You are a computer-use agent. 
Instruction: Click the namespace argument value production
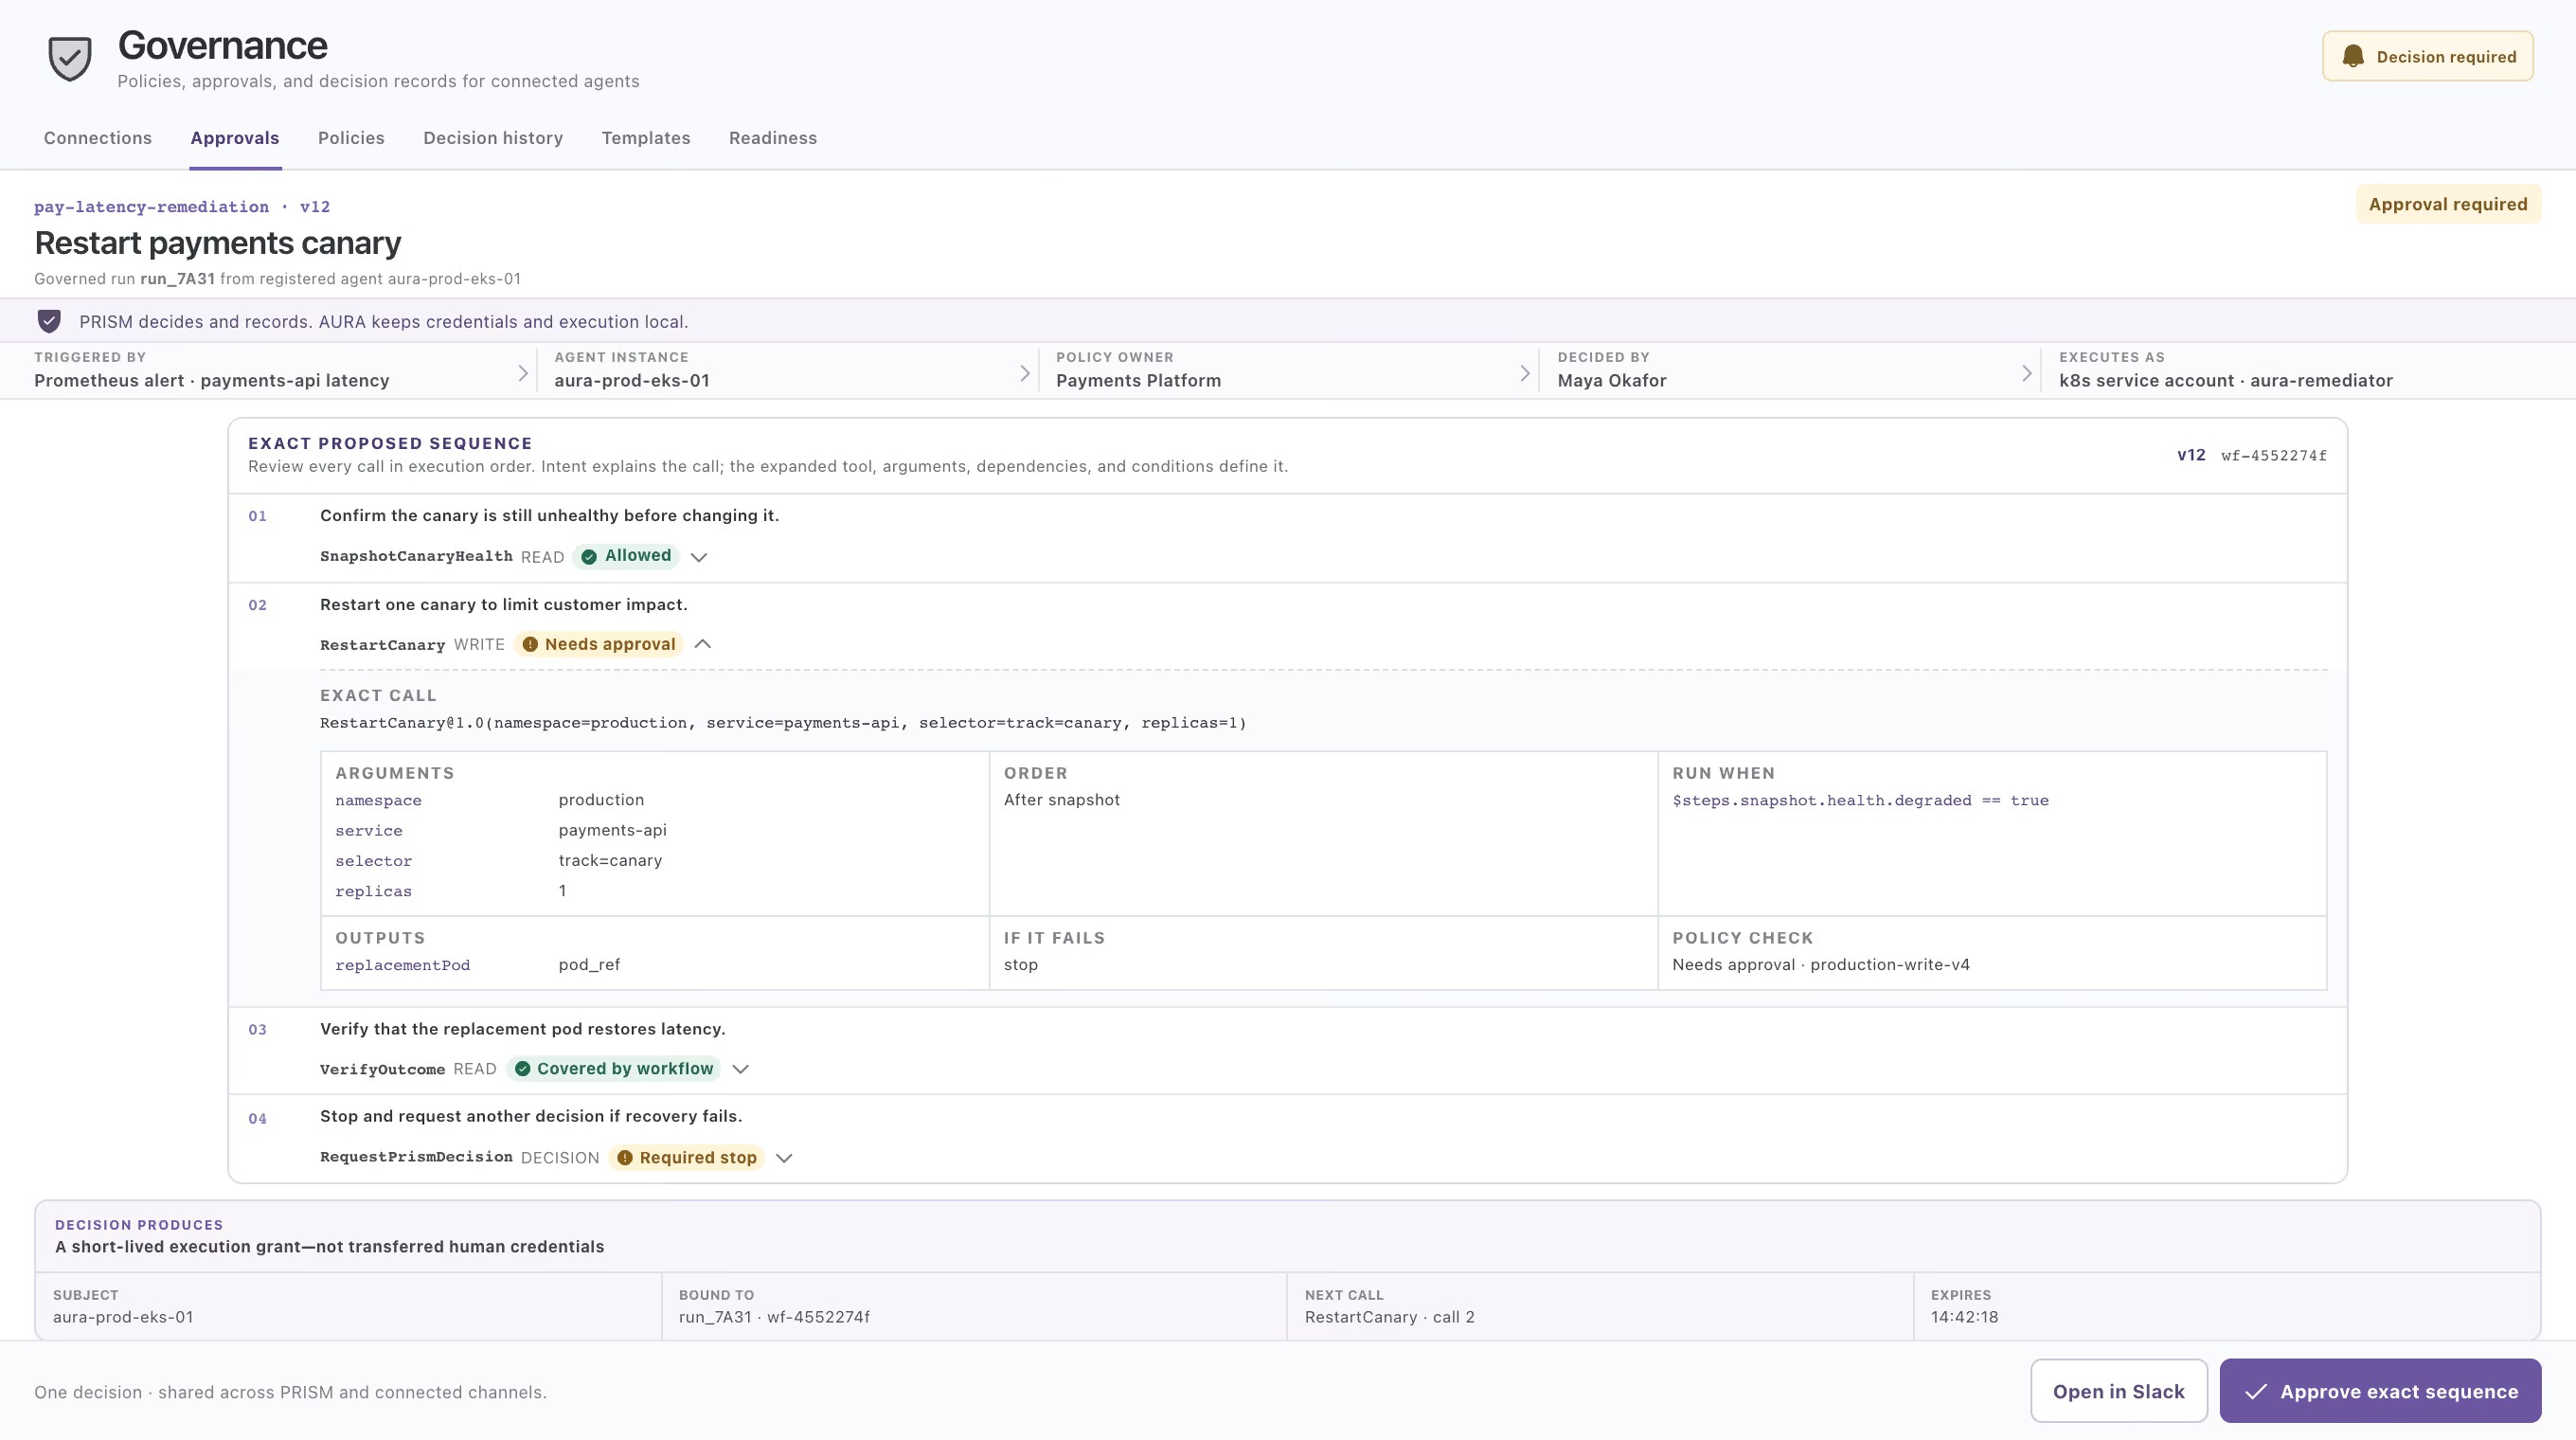[601, 800]
